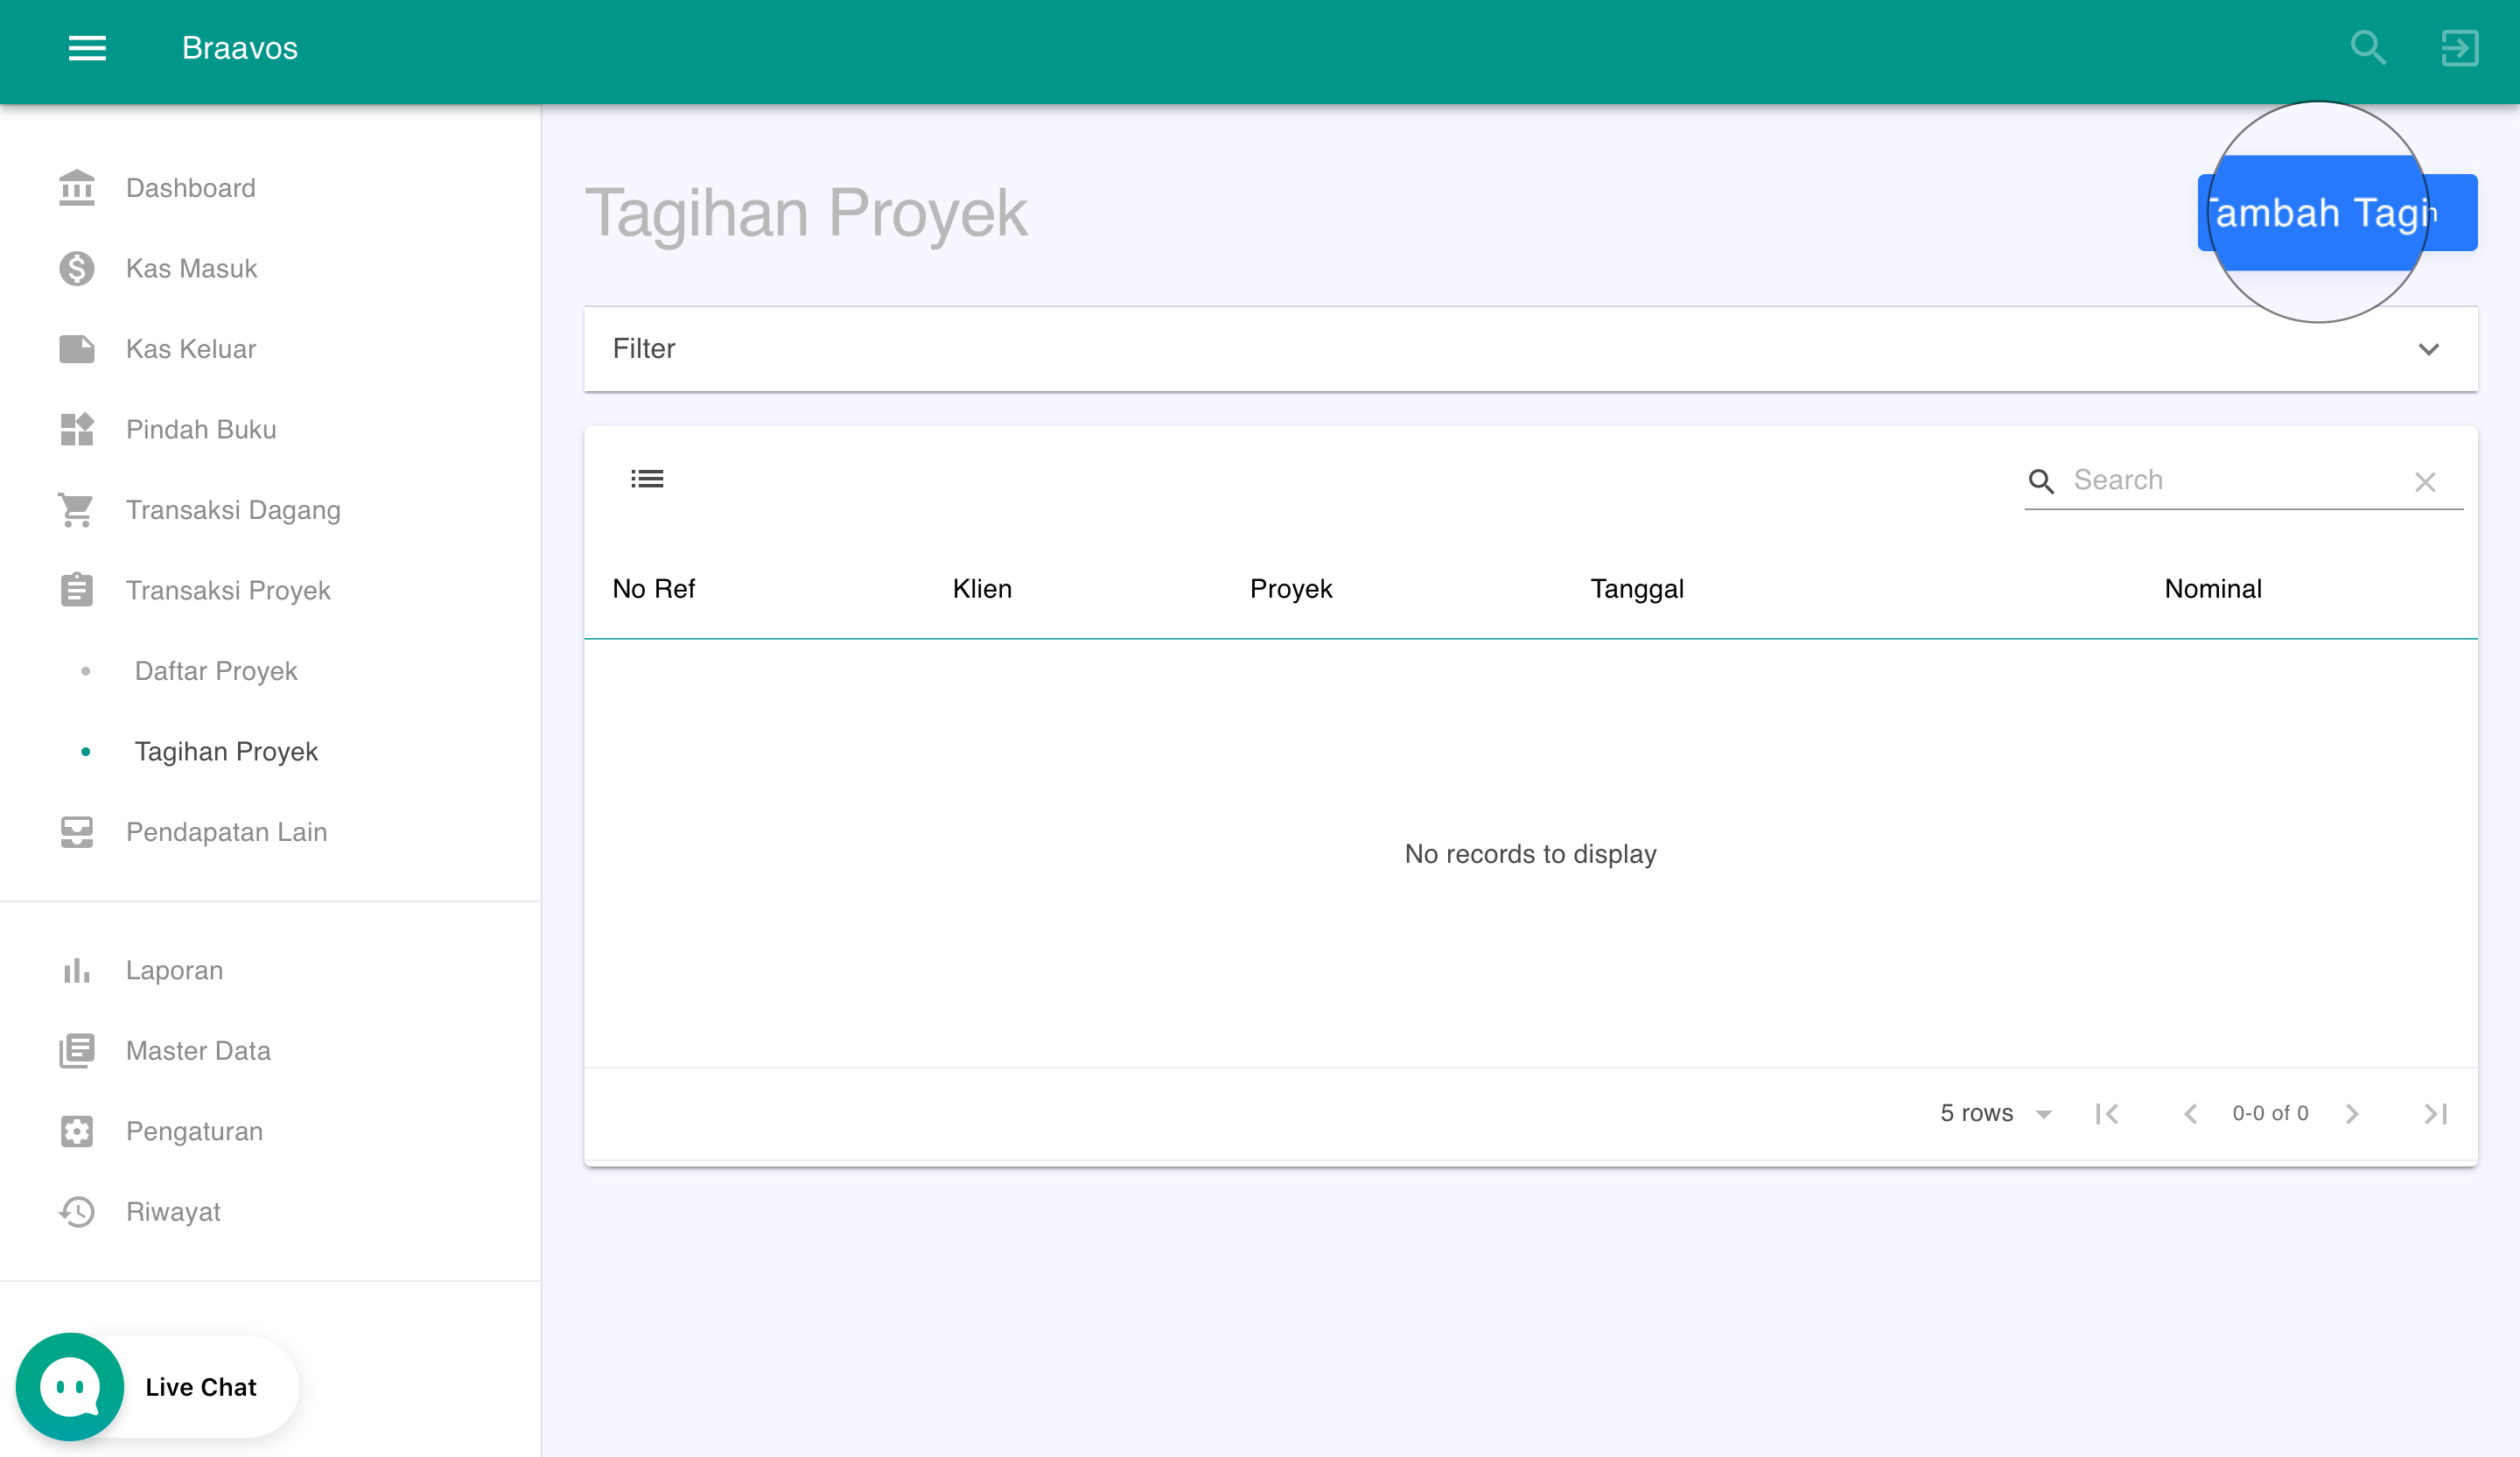Screen dimensions: 2520x1457
Task: Click the search icon in the top bar
Action: tap(2368, 47)
